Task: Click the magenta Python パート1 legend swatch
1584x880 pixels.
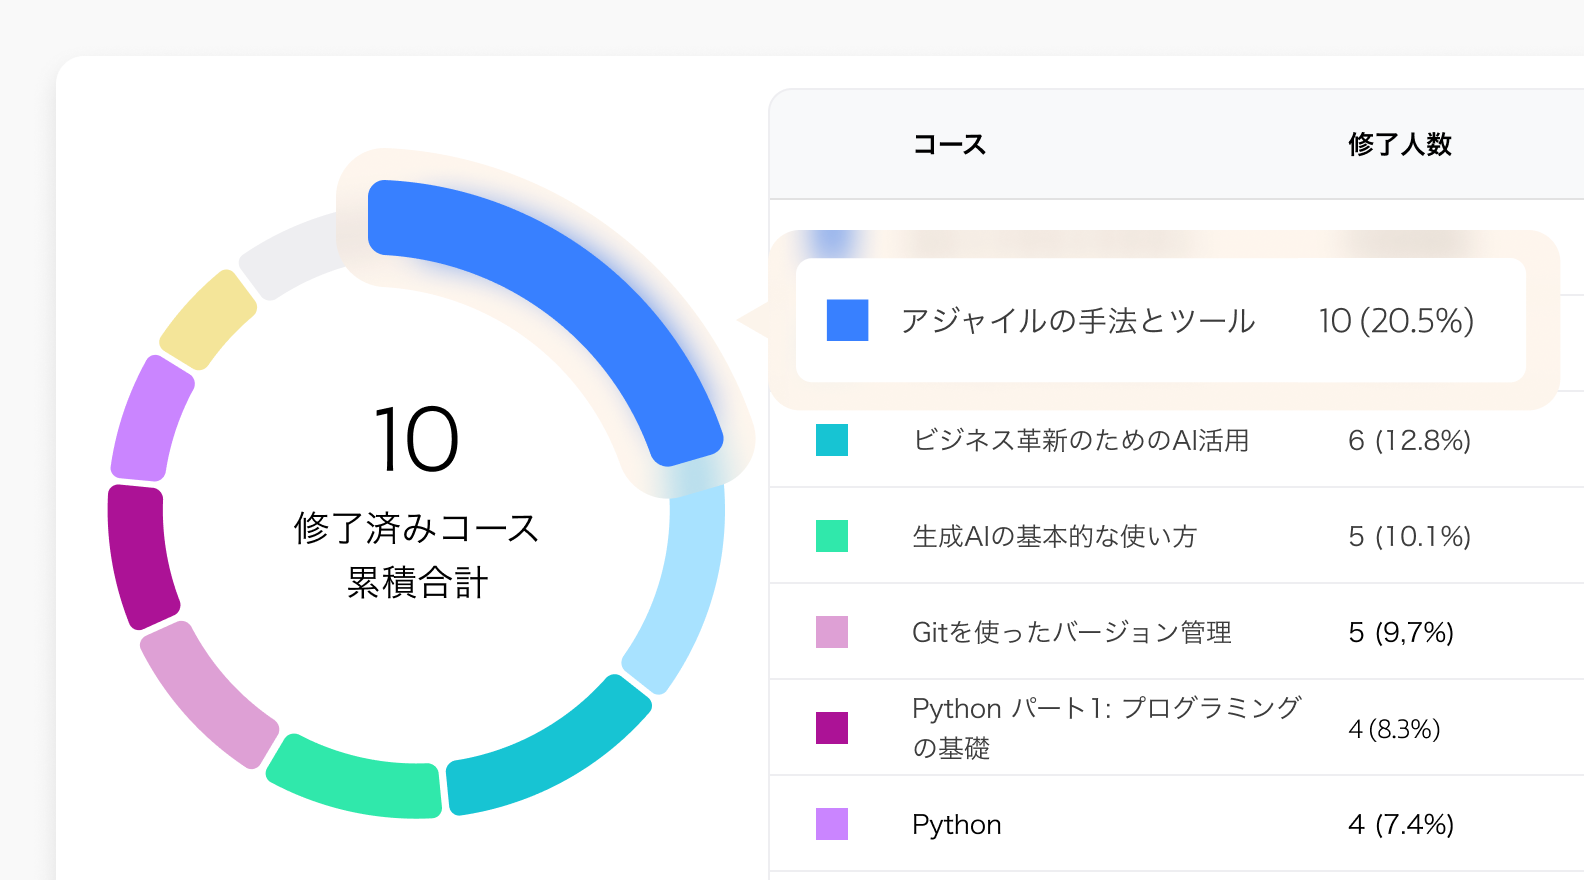Action: [832, 728]
